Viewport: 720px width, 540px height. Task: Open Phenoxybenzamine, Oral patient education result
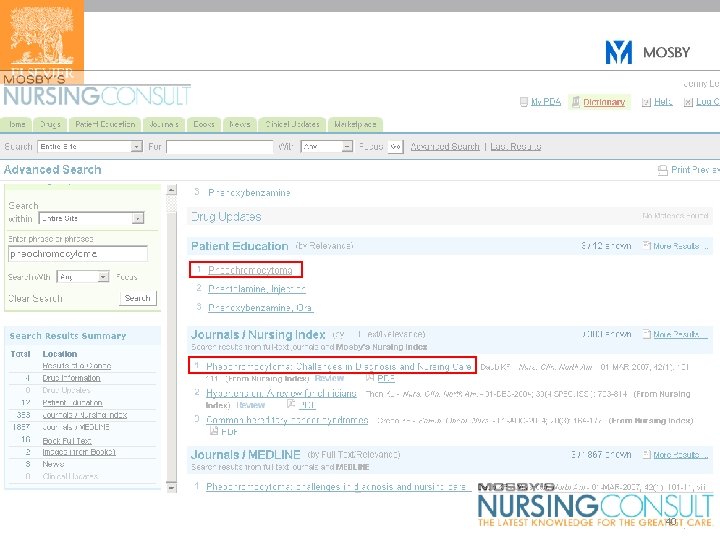[x=260, y=308]
